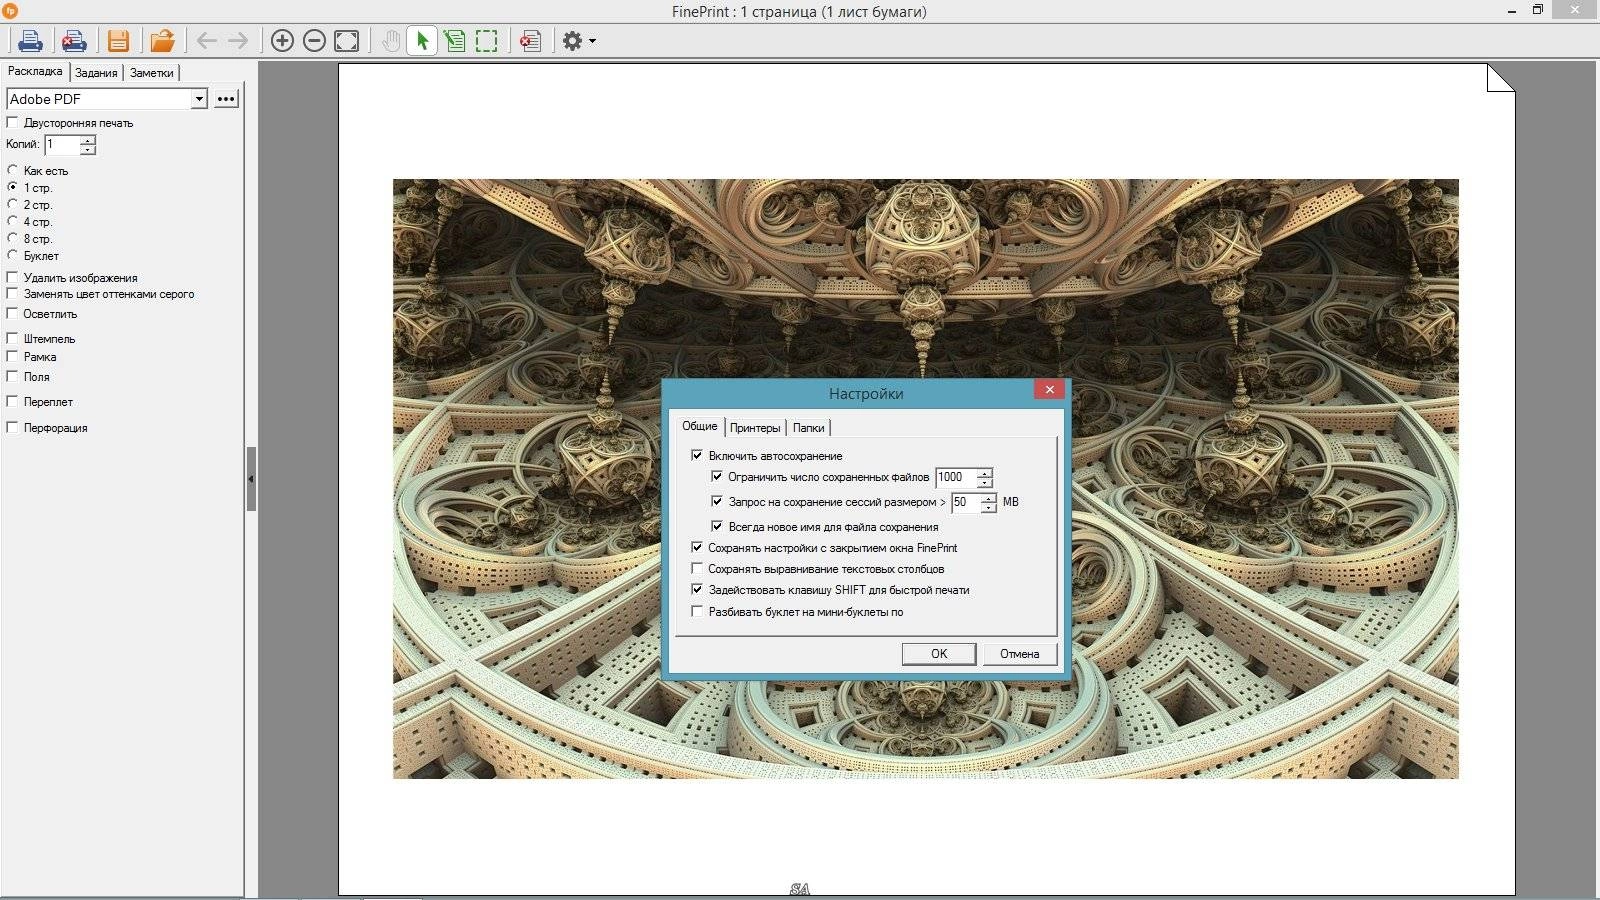Open the Общие tab in Настройки dialog

coord(699,426)
